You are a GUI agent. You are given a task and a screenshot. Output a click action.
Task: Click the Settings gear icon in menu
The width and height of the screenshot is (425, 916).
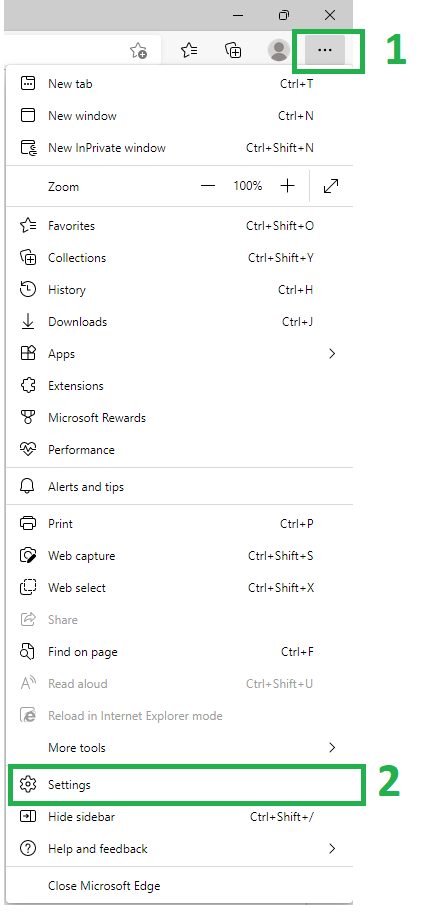pyautogui.click(x=28, y=785)
